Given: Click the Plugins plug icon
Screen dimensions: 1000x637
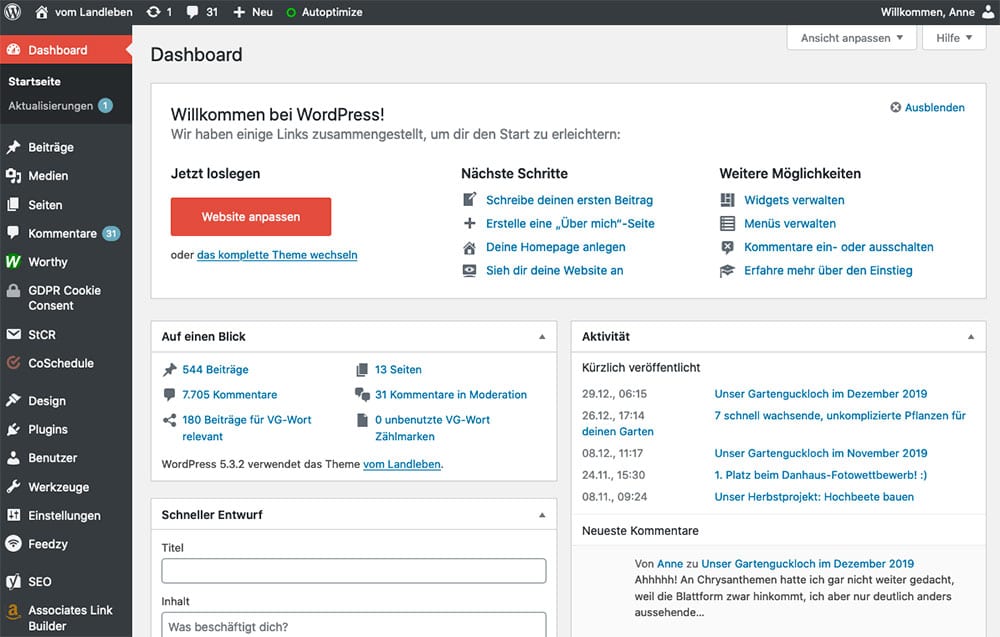Looking at the screenshot, I should [13, 429].
